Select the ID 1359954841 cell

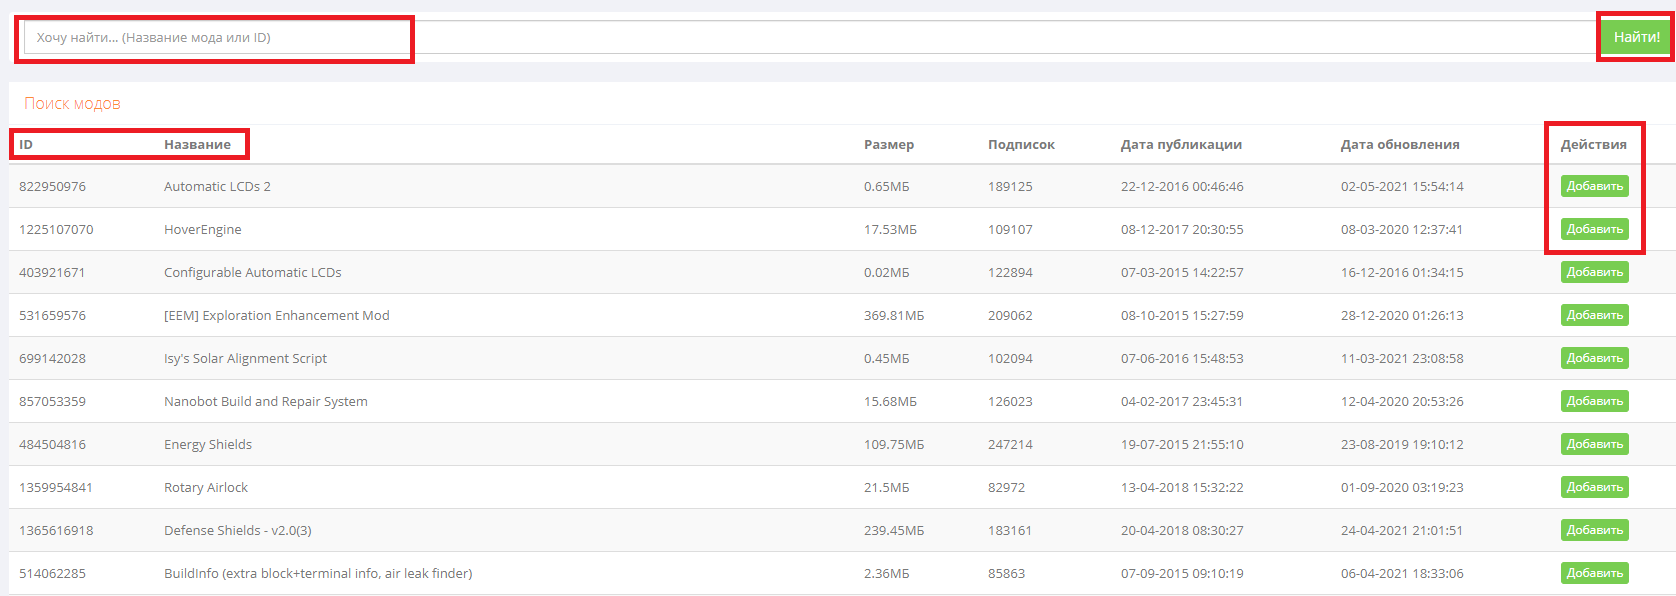click(x=56, y=487)
